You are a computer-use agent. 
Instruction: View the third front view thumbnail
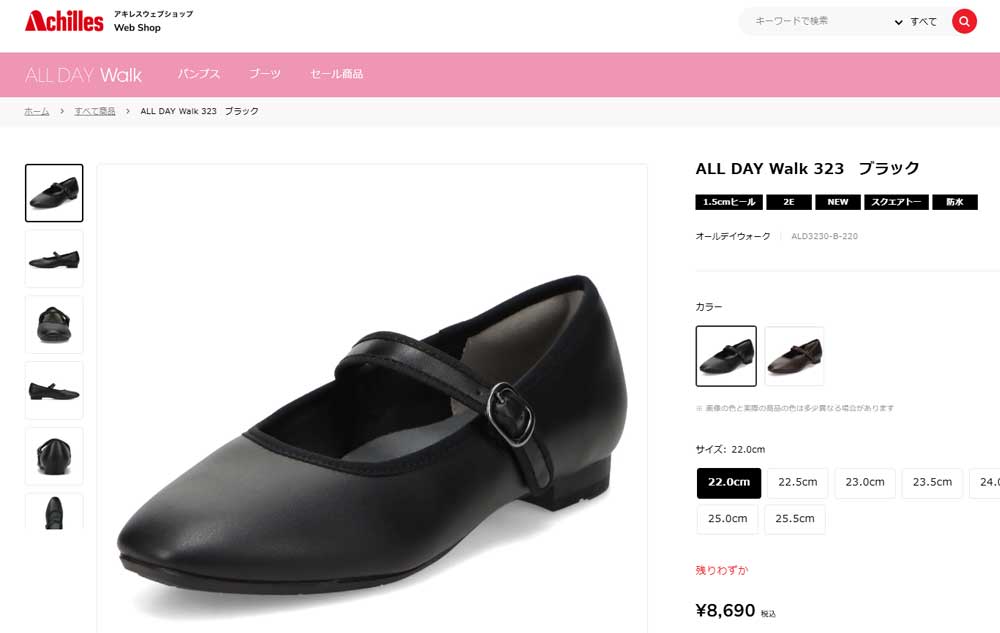54,324
